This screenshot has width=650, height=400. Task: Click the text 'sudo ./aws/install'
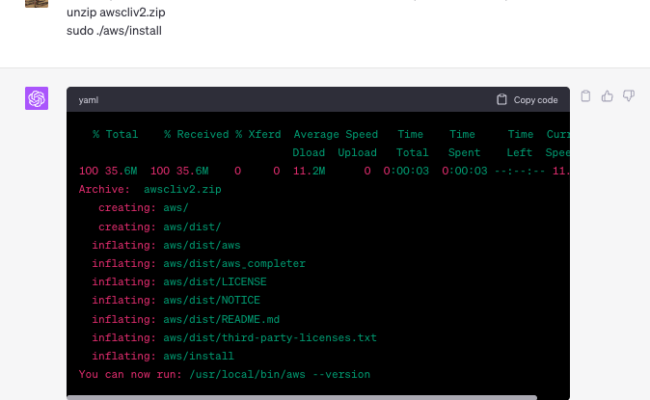114,31
